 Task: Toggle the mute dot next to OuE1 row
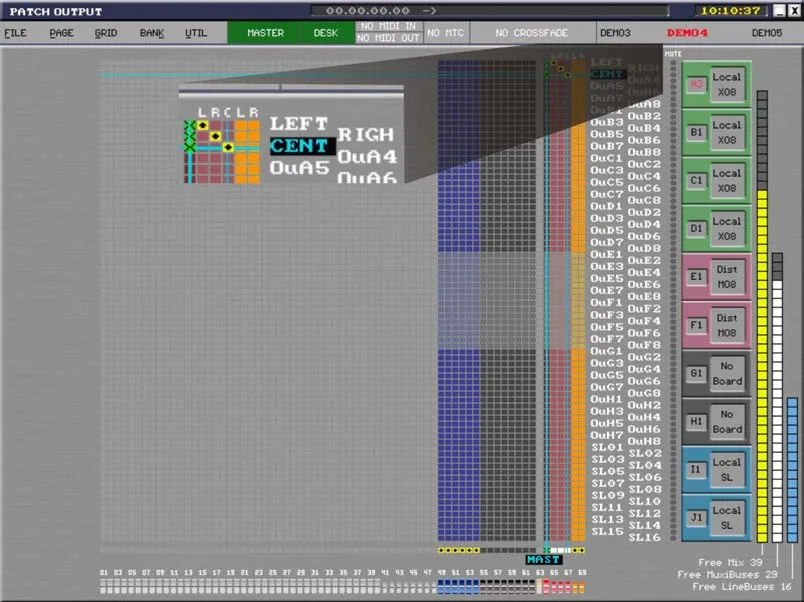[673, 254]
